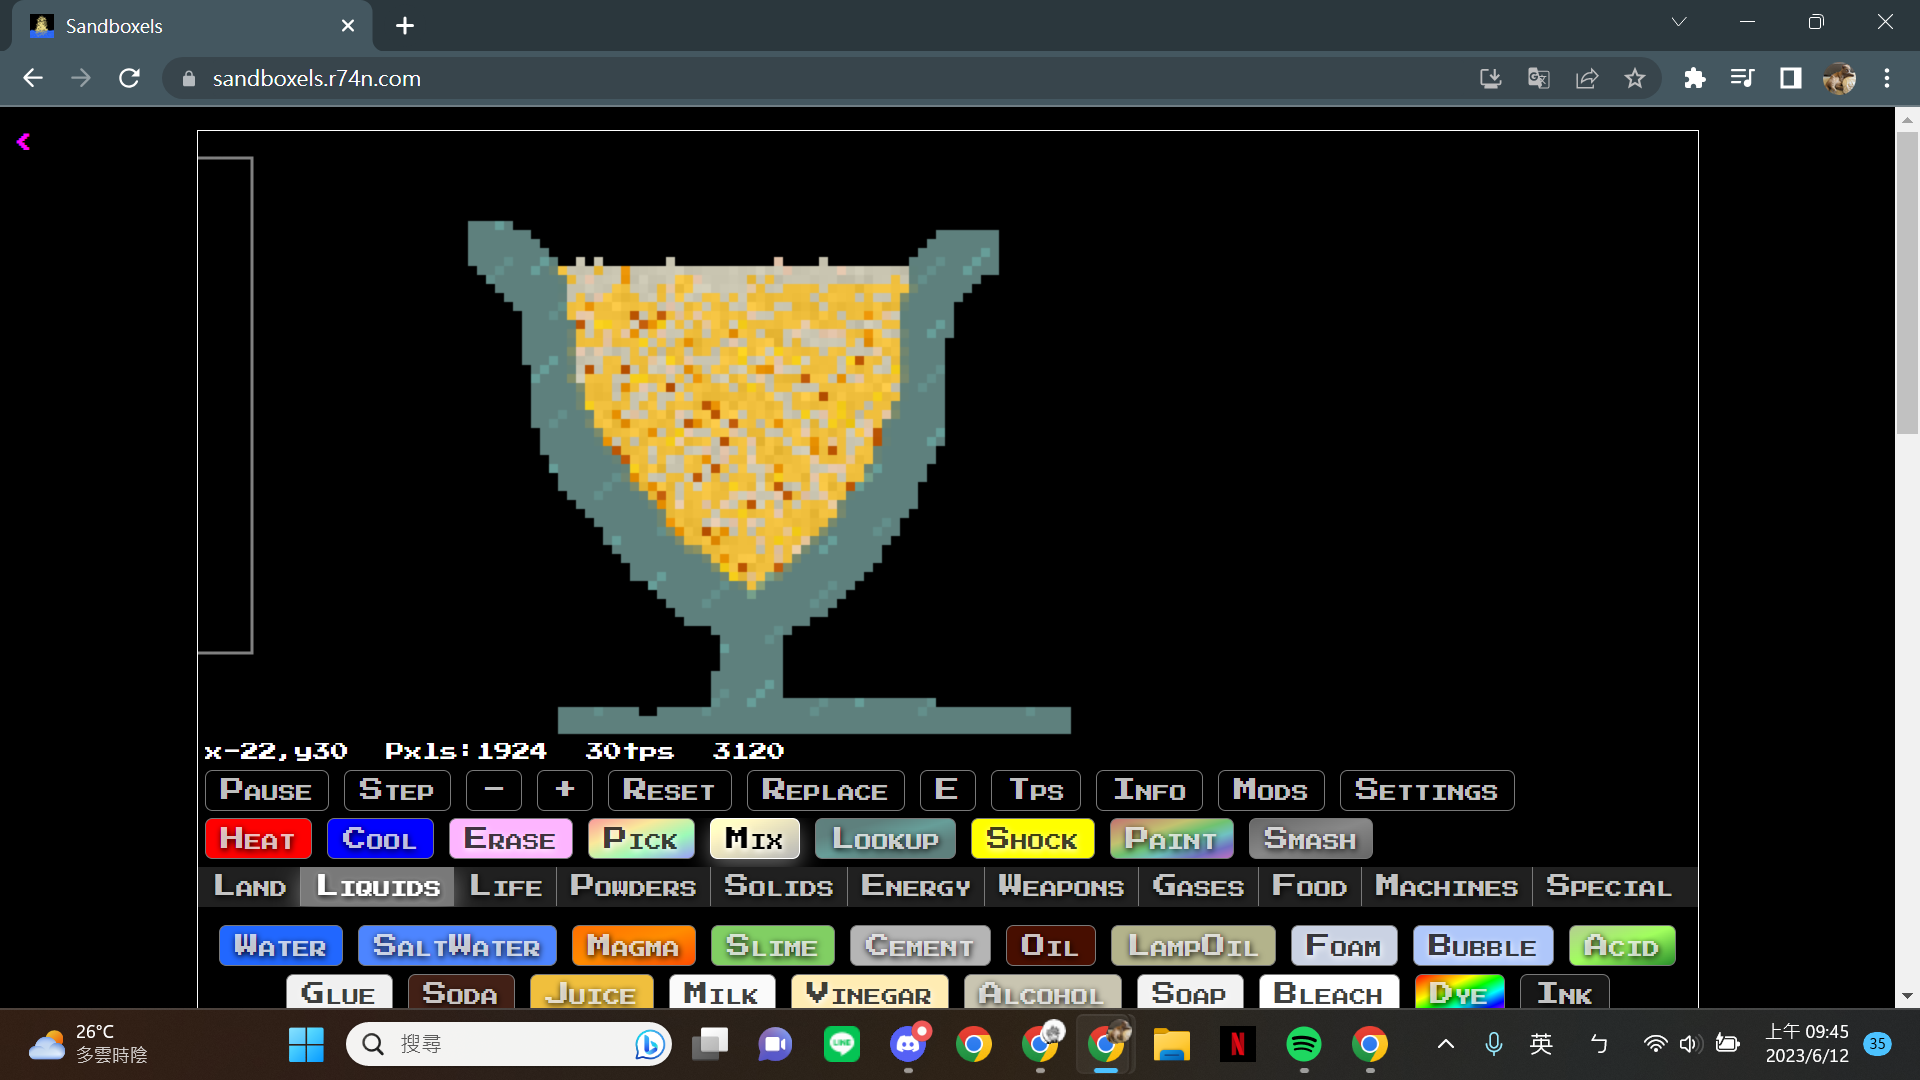Viewport: 1920px width, 1080px height.
Task: Share this page icon in address bar
Action: click(x=1587, y=78)
